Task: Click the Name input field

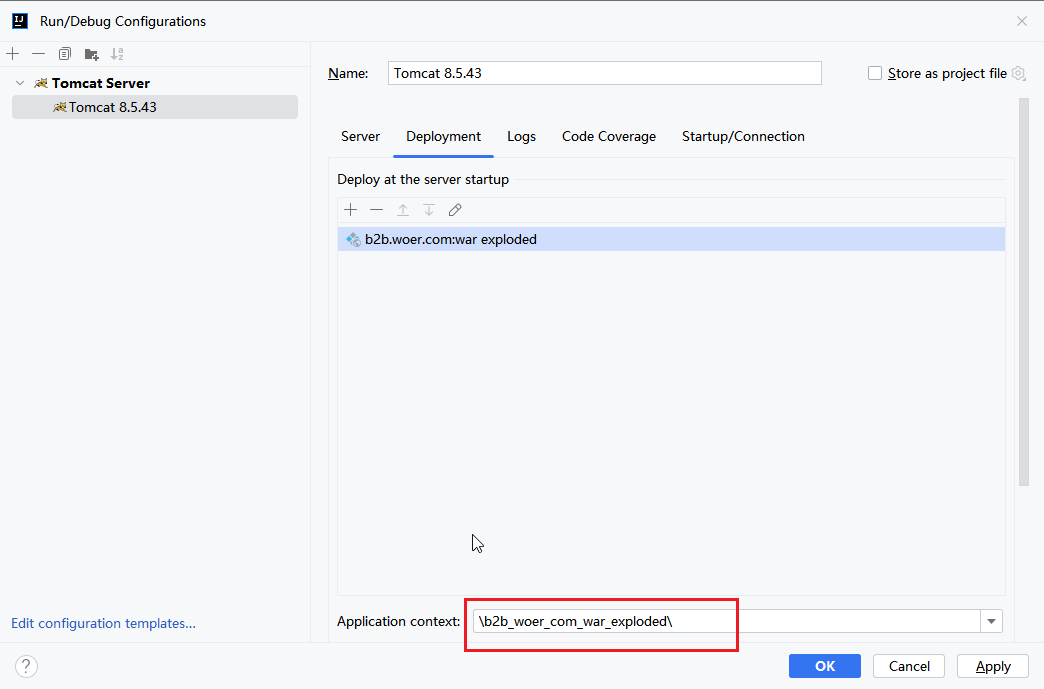Action: (604, 73)
